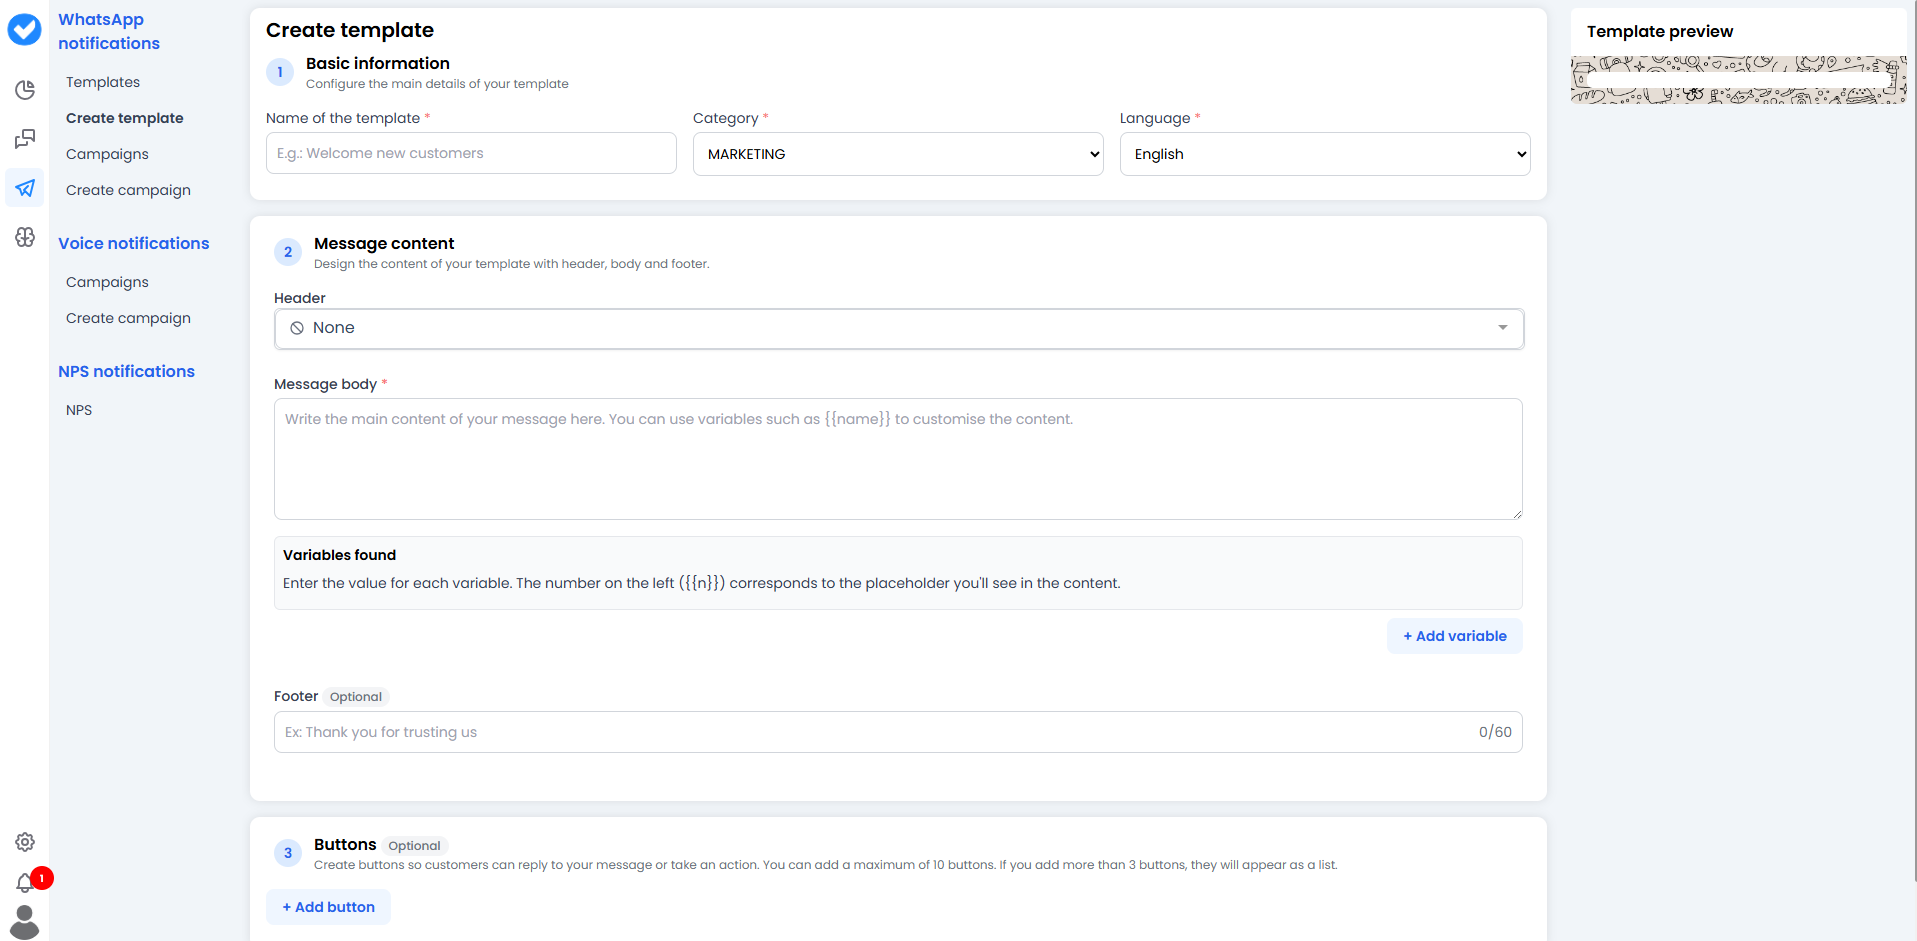
Task: Go to Templates under WhatsApp notifications
Action: tap(103, 82)
